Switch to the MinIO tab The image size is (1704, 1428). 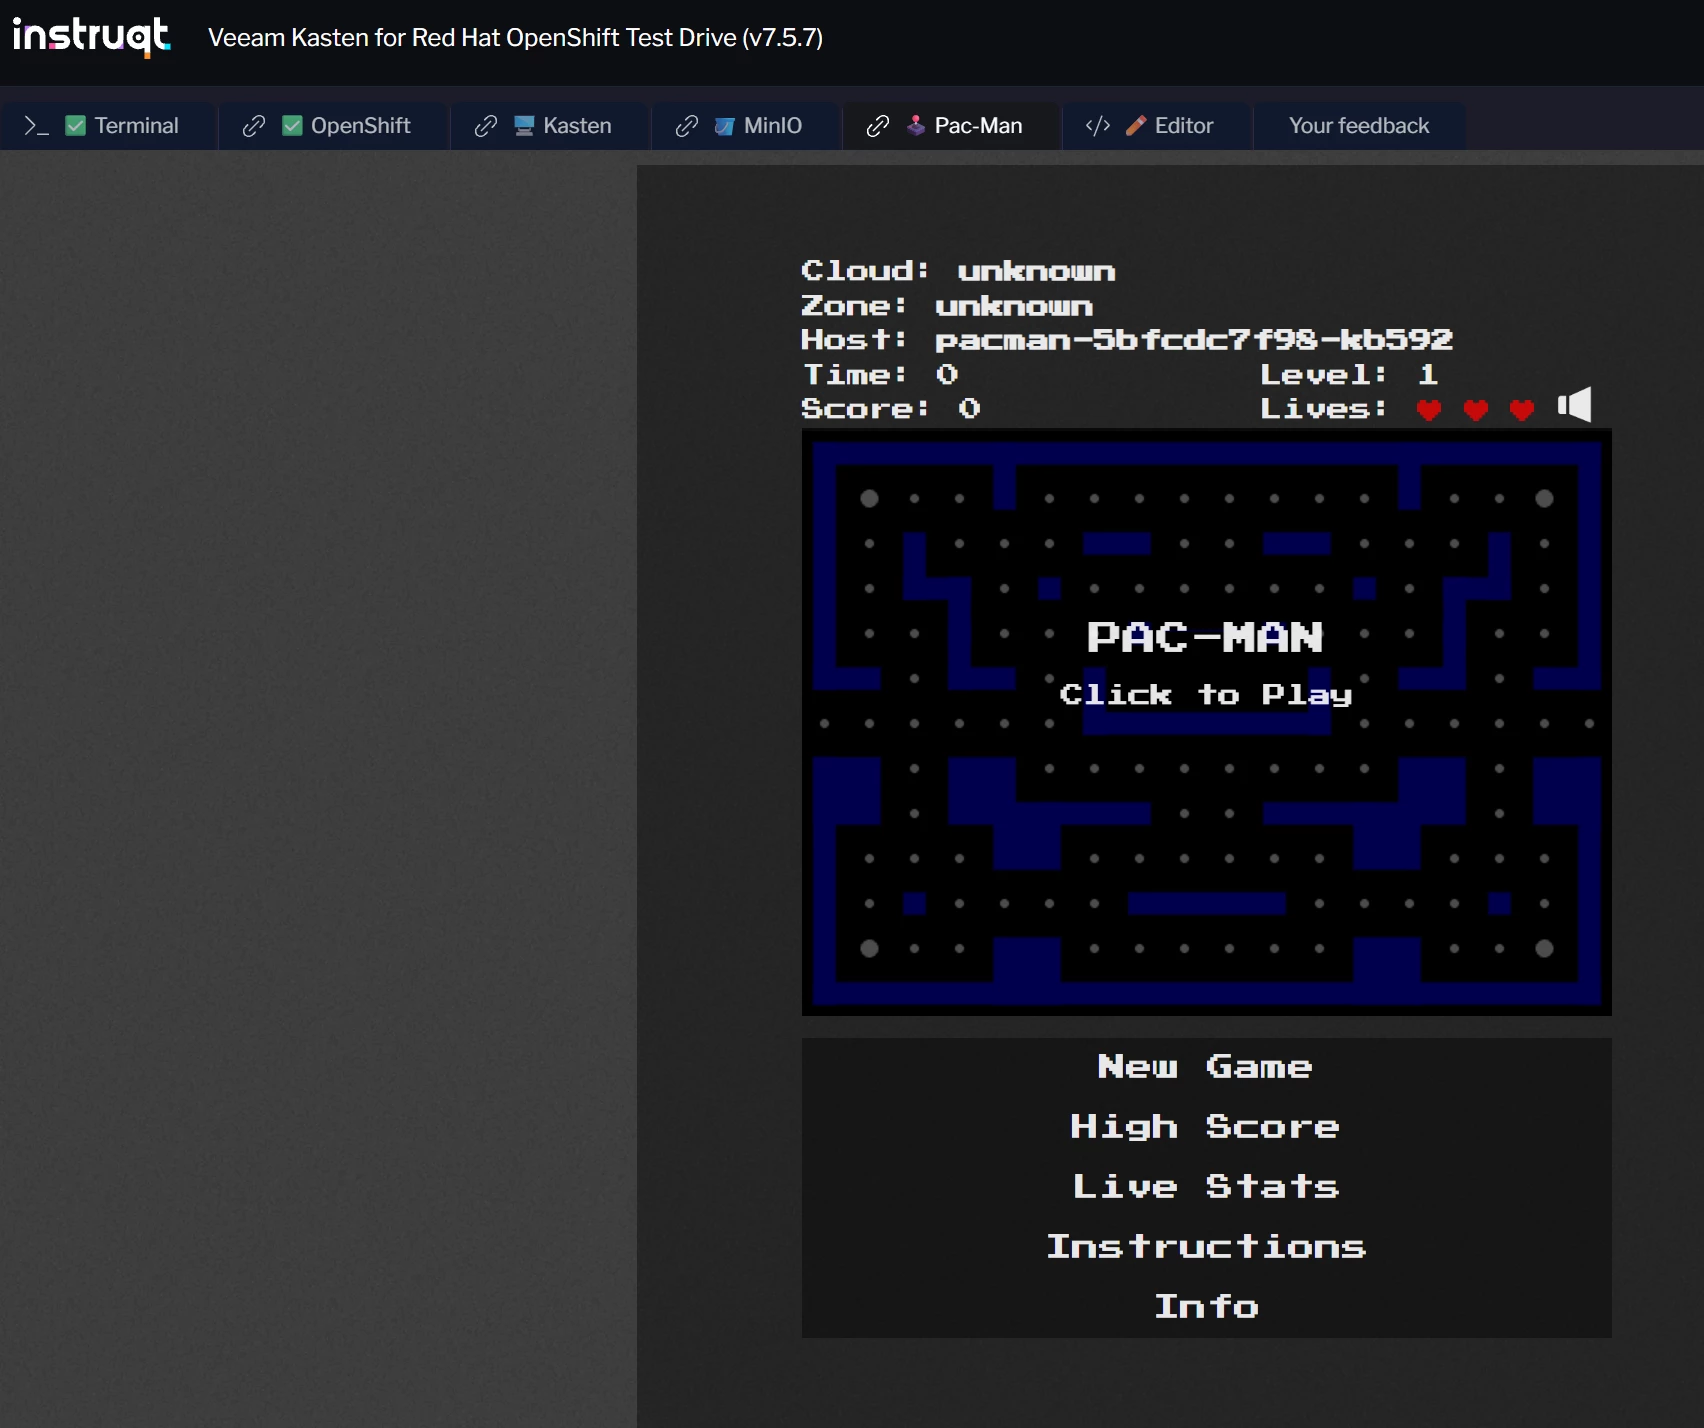coord(746,126)
